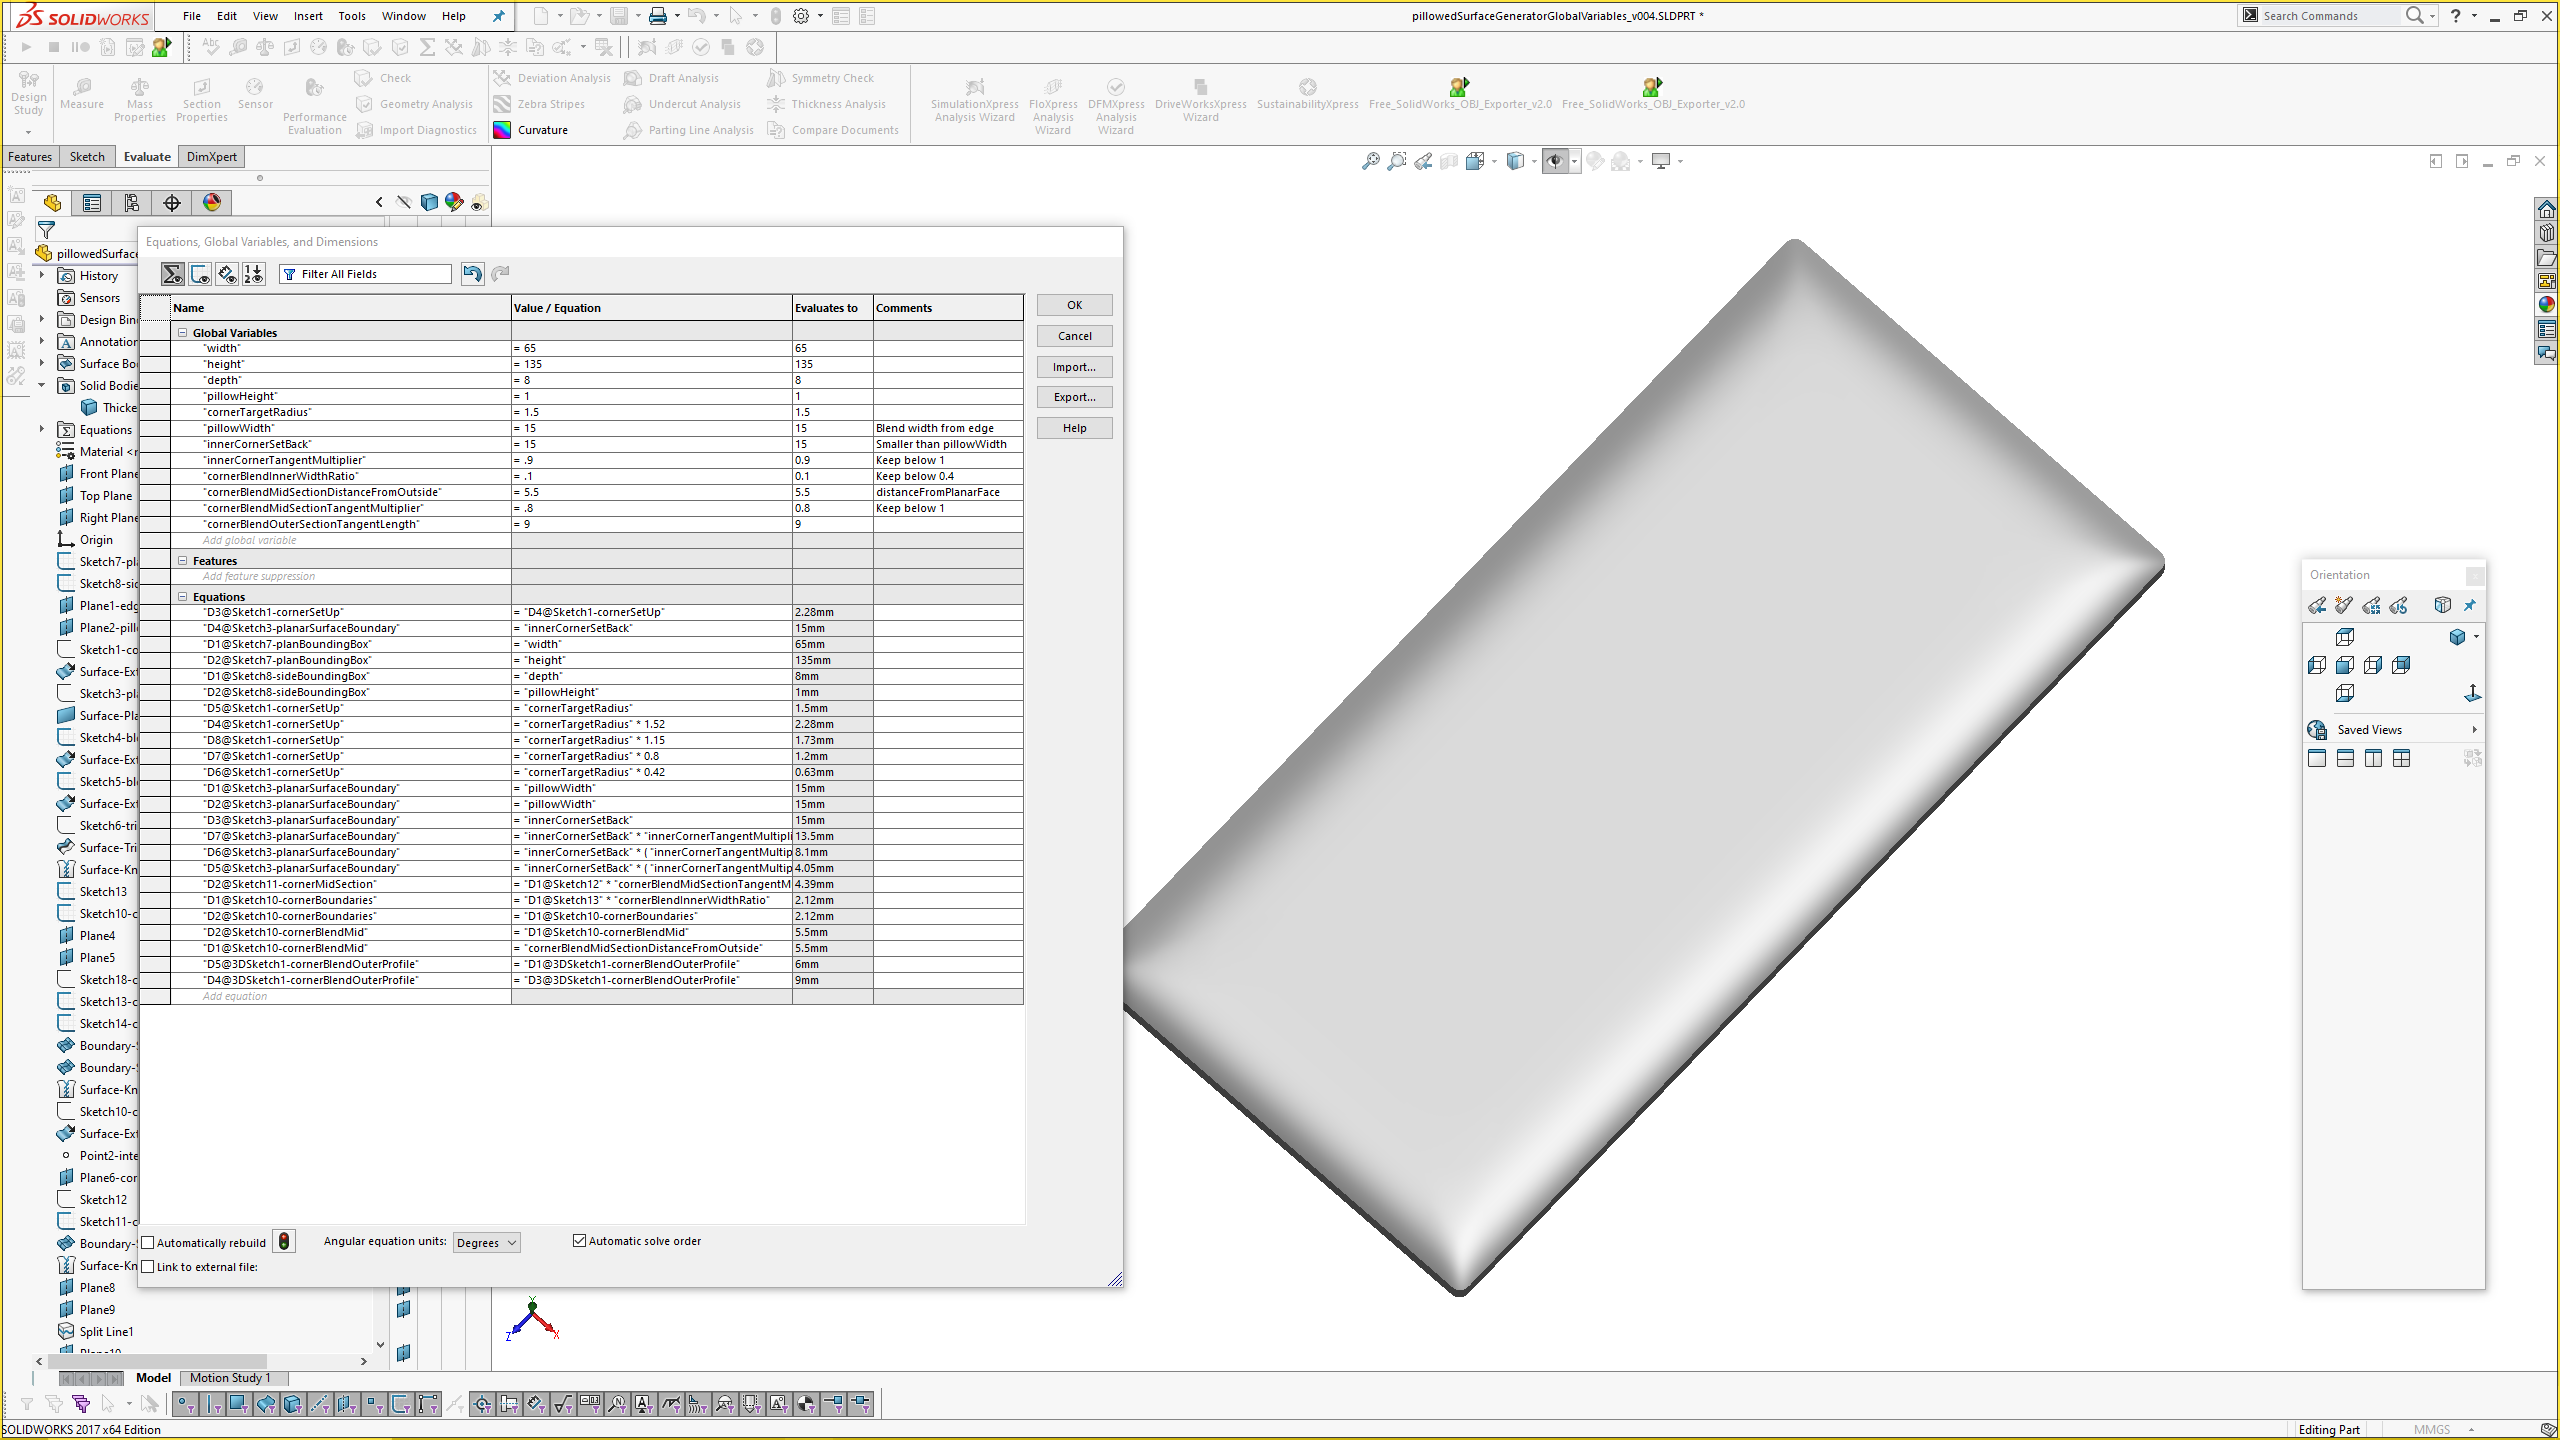Viewport: 2560px width, 1440px height.
Task: Open the Symmetry Check tool
Action: pyautogui.click(x=830, y=77)
